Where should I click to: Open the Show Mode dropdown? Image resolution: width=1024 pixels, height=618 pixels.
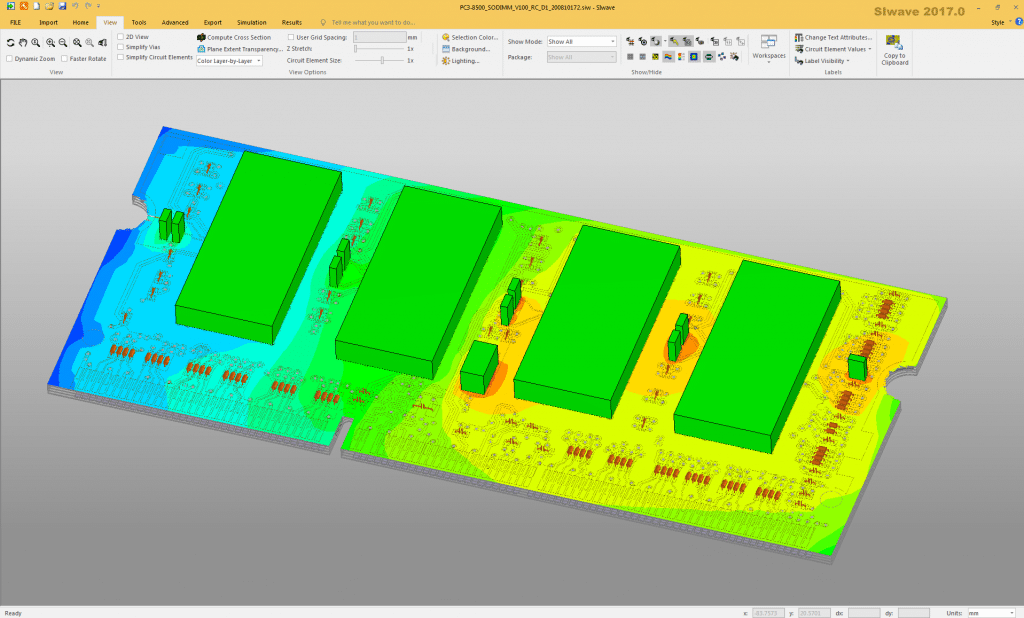coord(581,40)
